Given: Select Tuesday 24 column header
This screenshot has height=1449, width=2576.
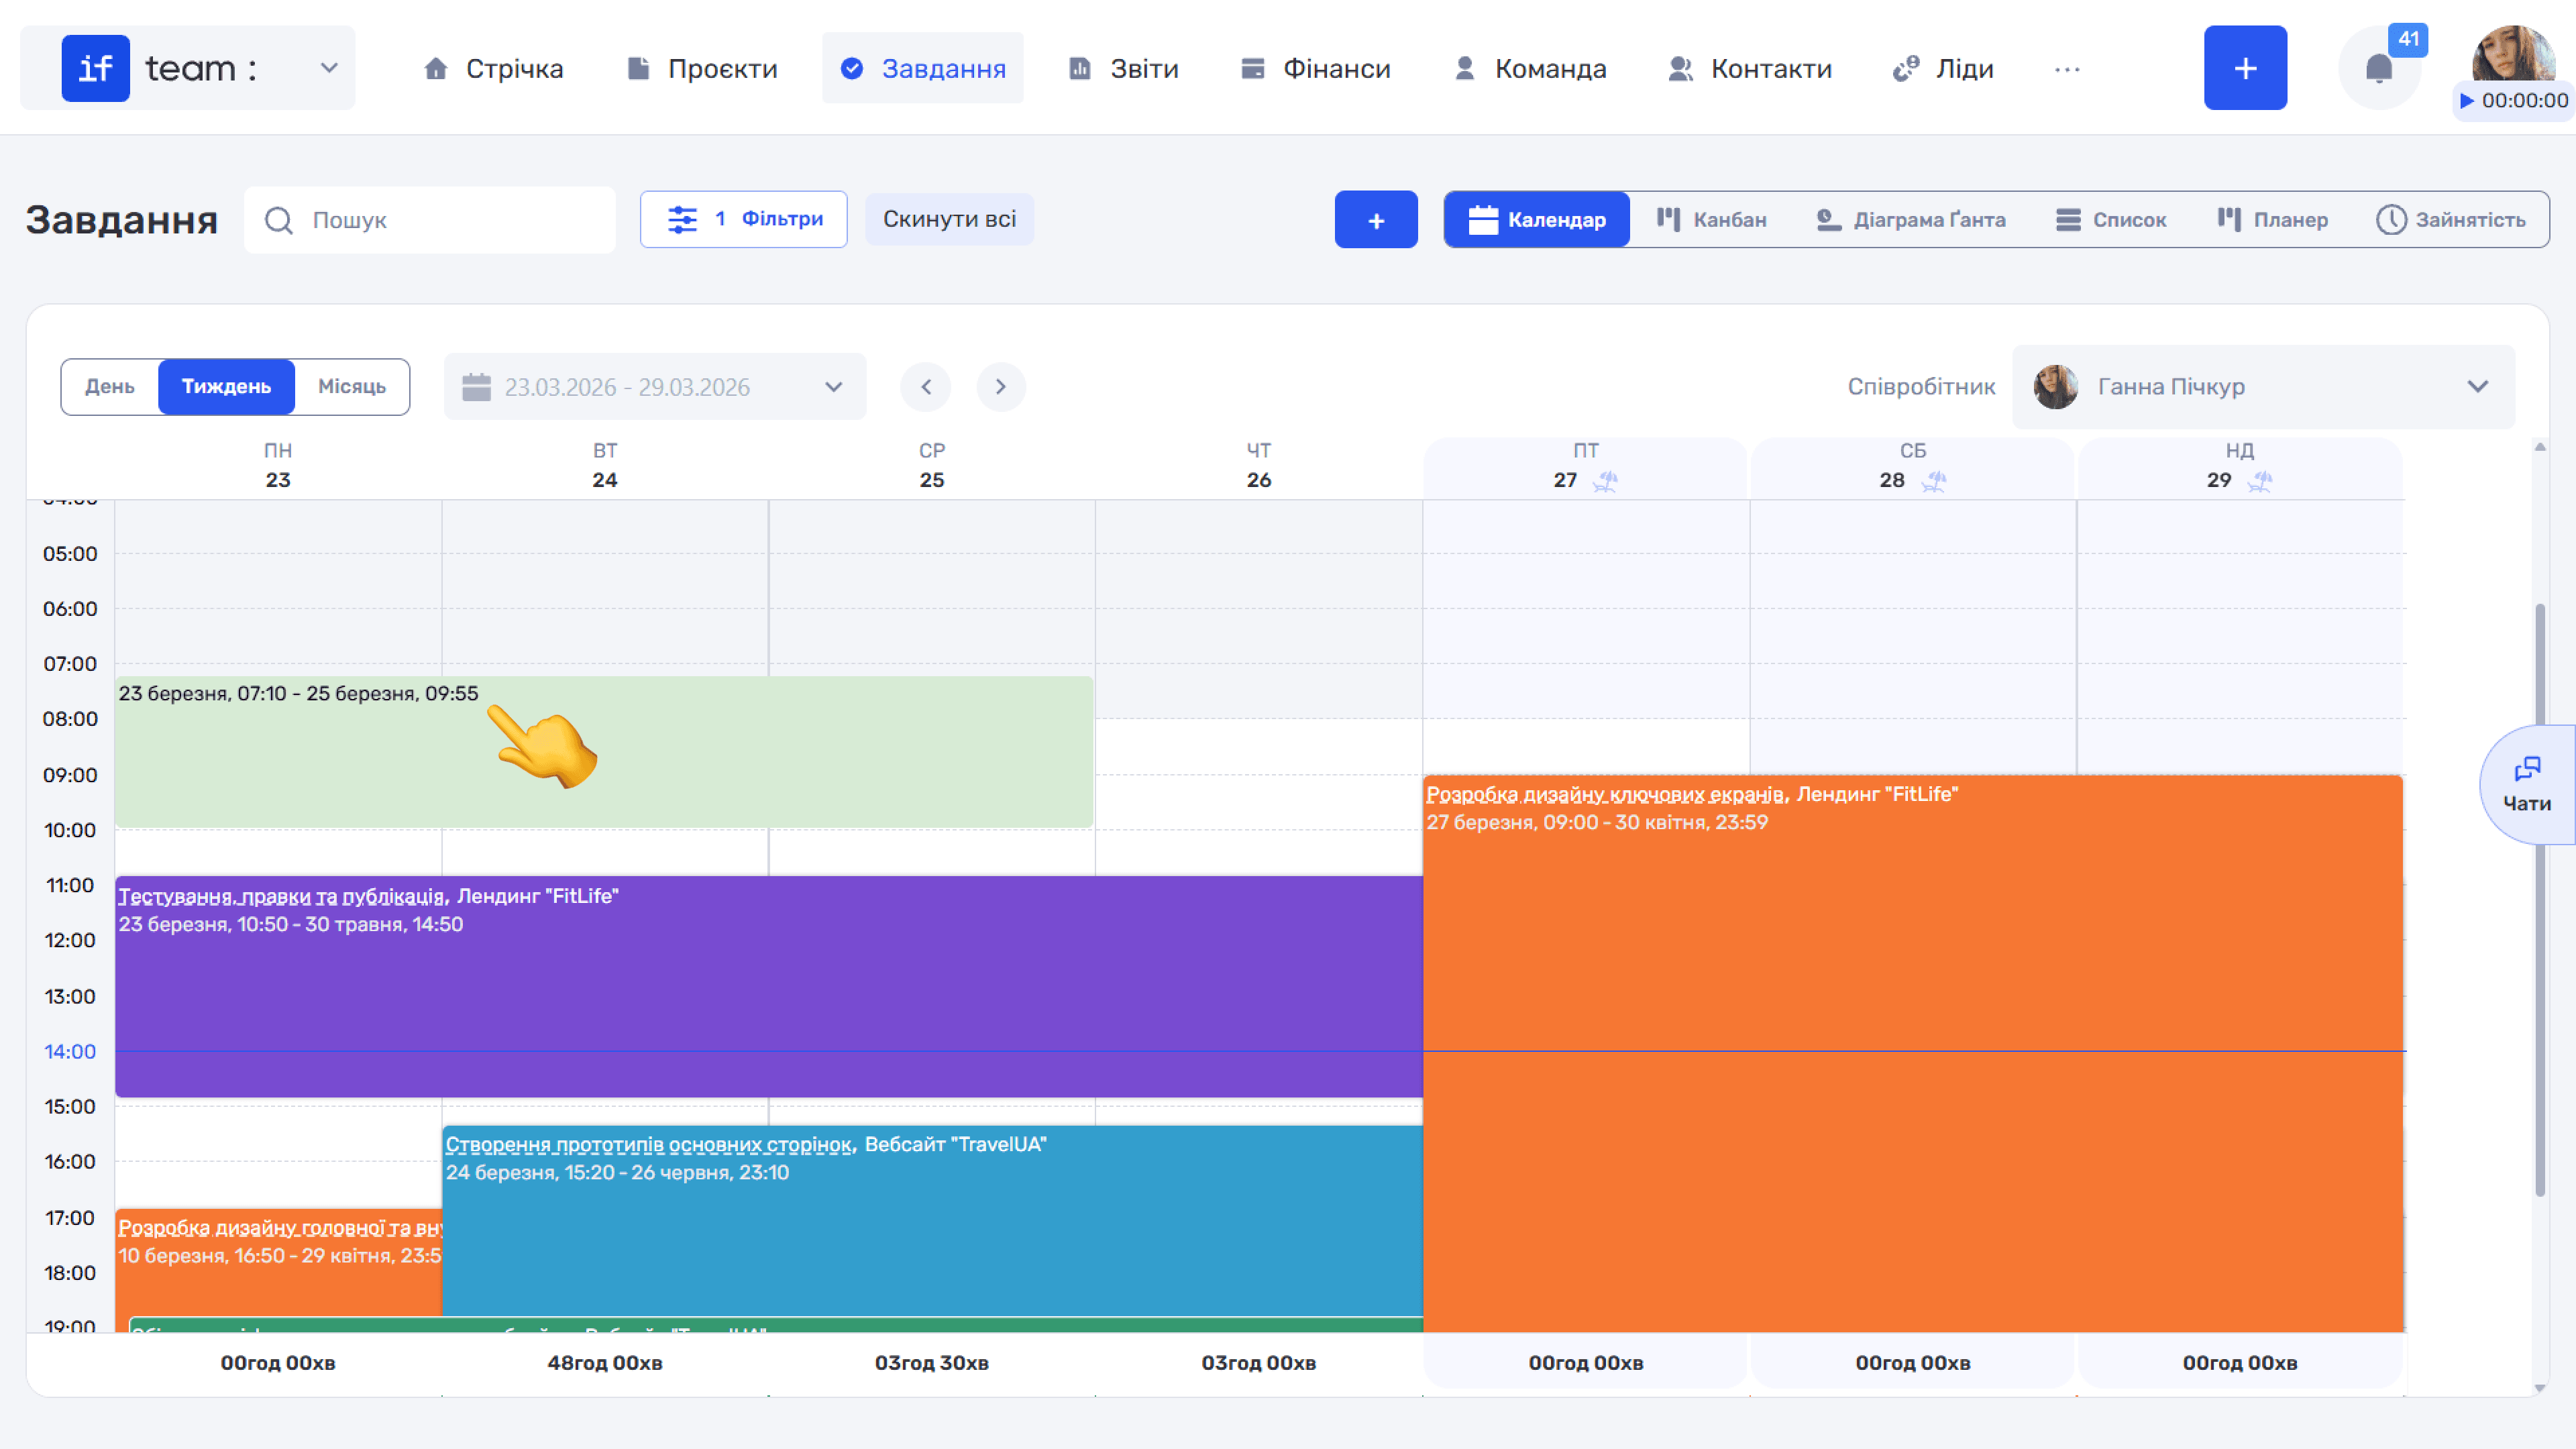Looking at the screenshot, I should pos(605,466).
